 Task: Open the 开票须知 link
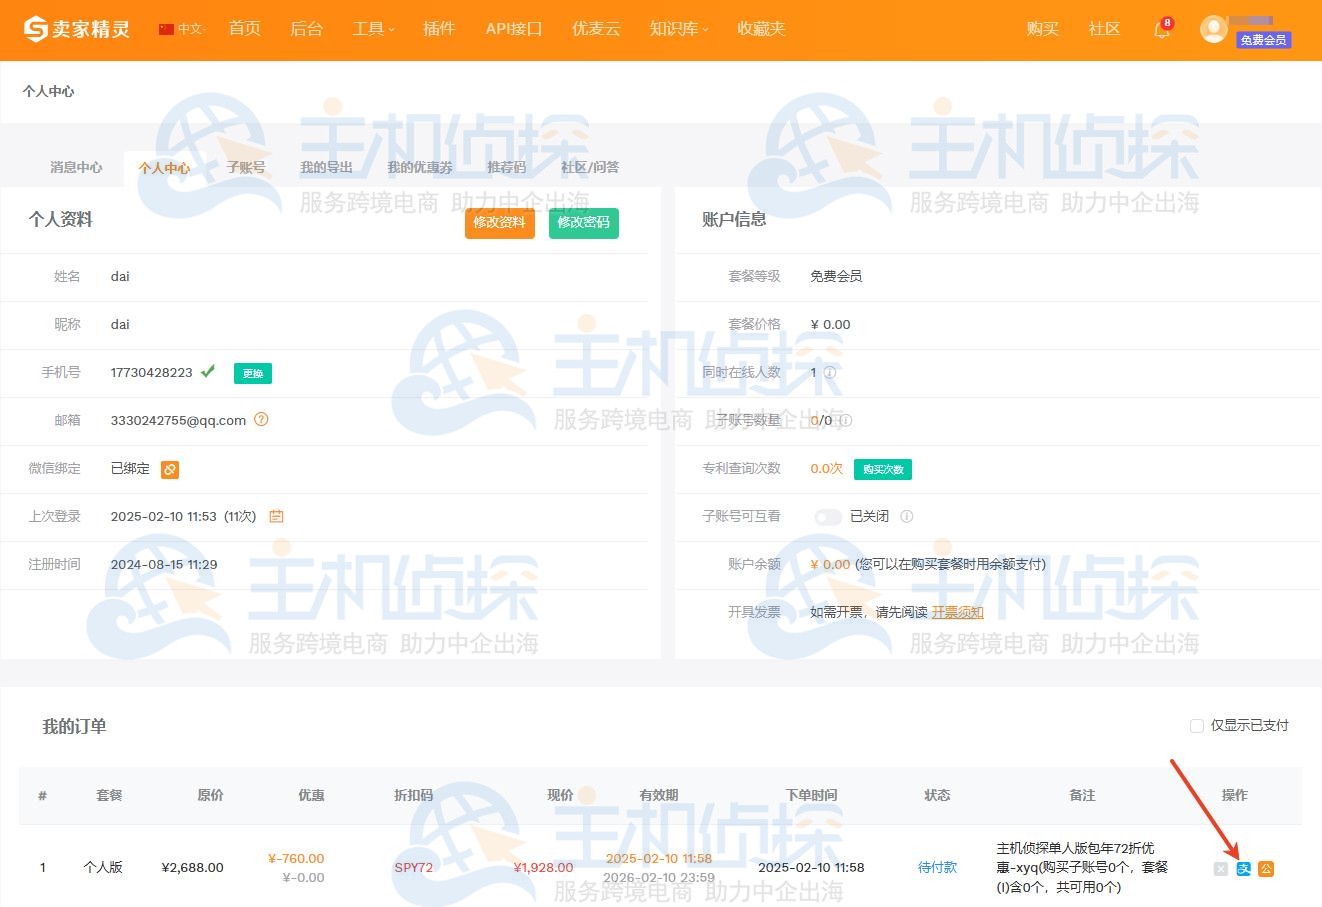(x=957, y=612)
